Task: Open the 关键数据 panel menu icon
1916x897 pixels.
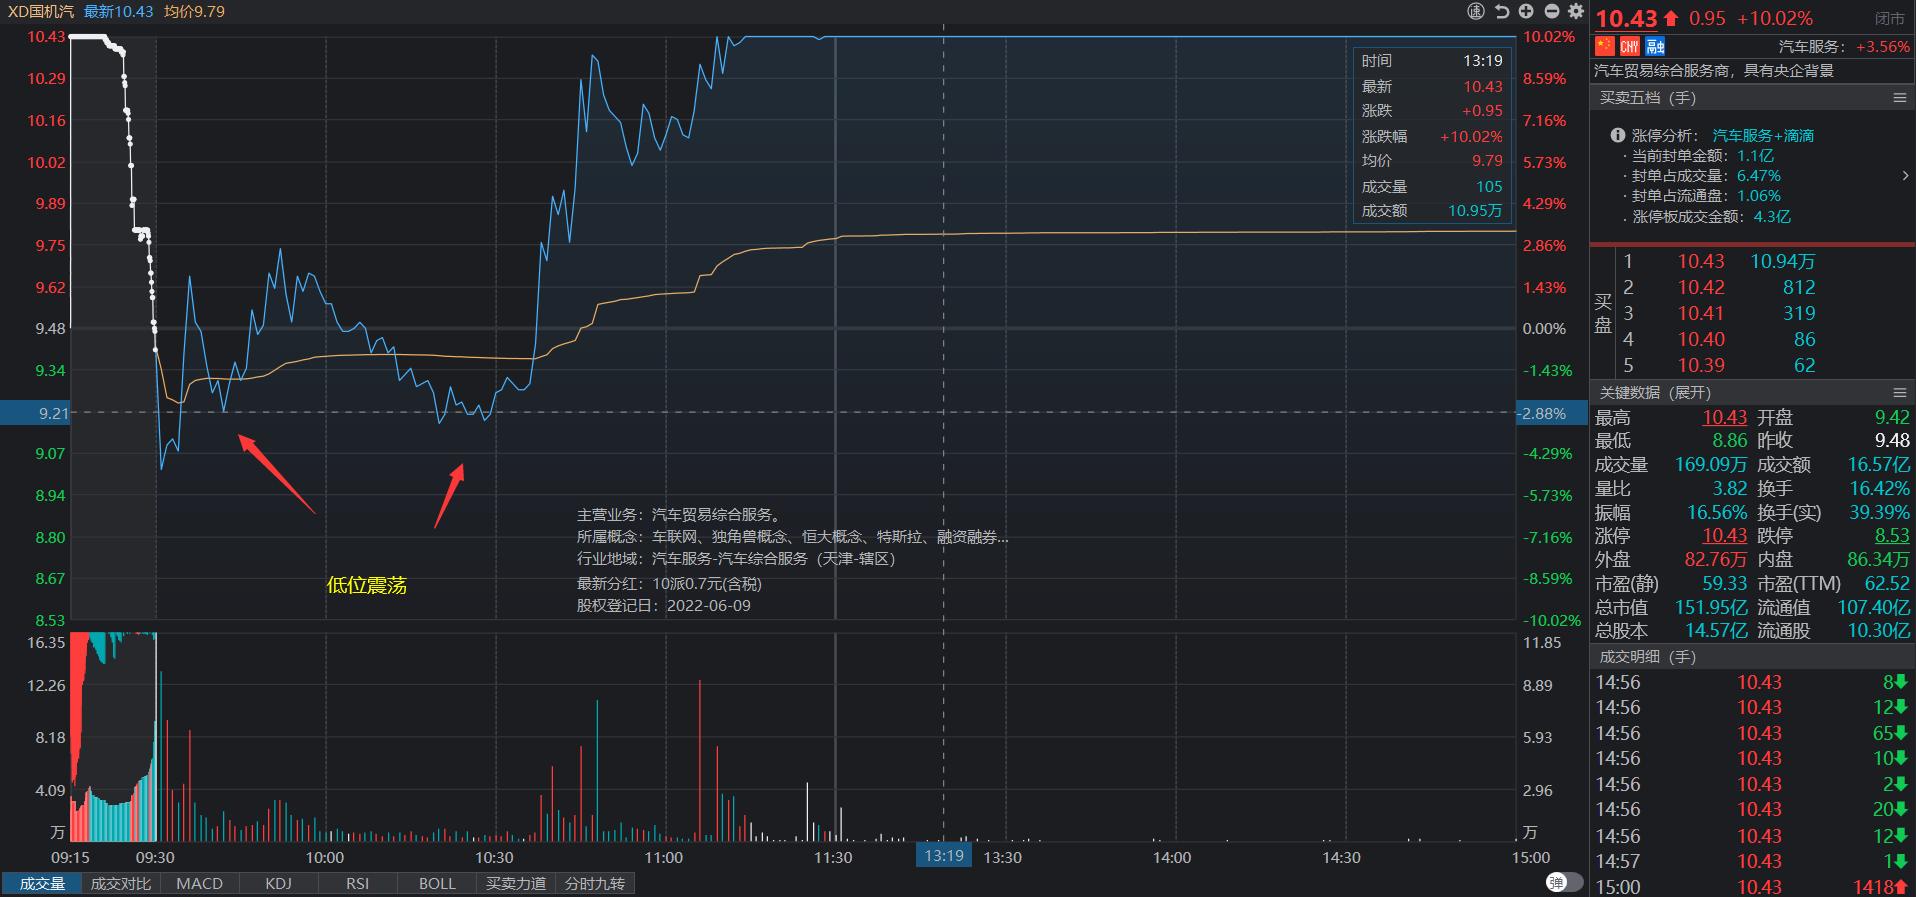Action: 1900,393
